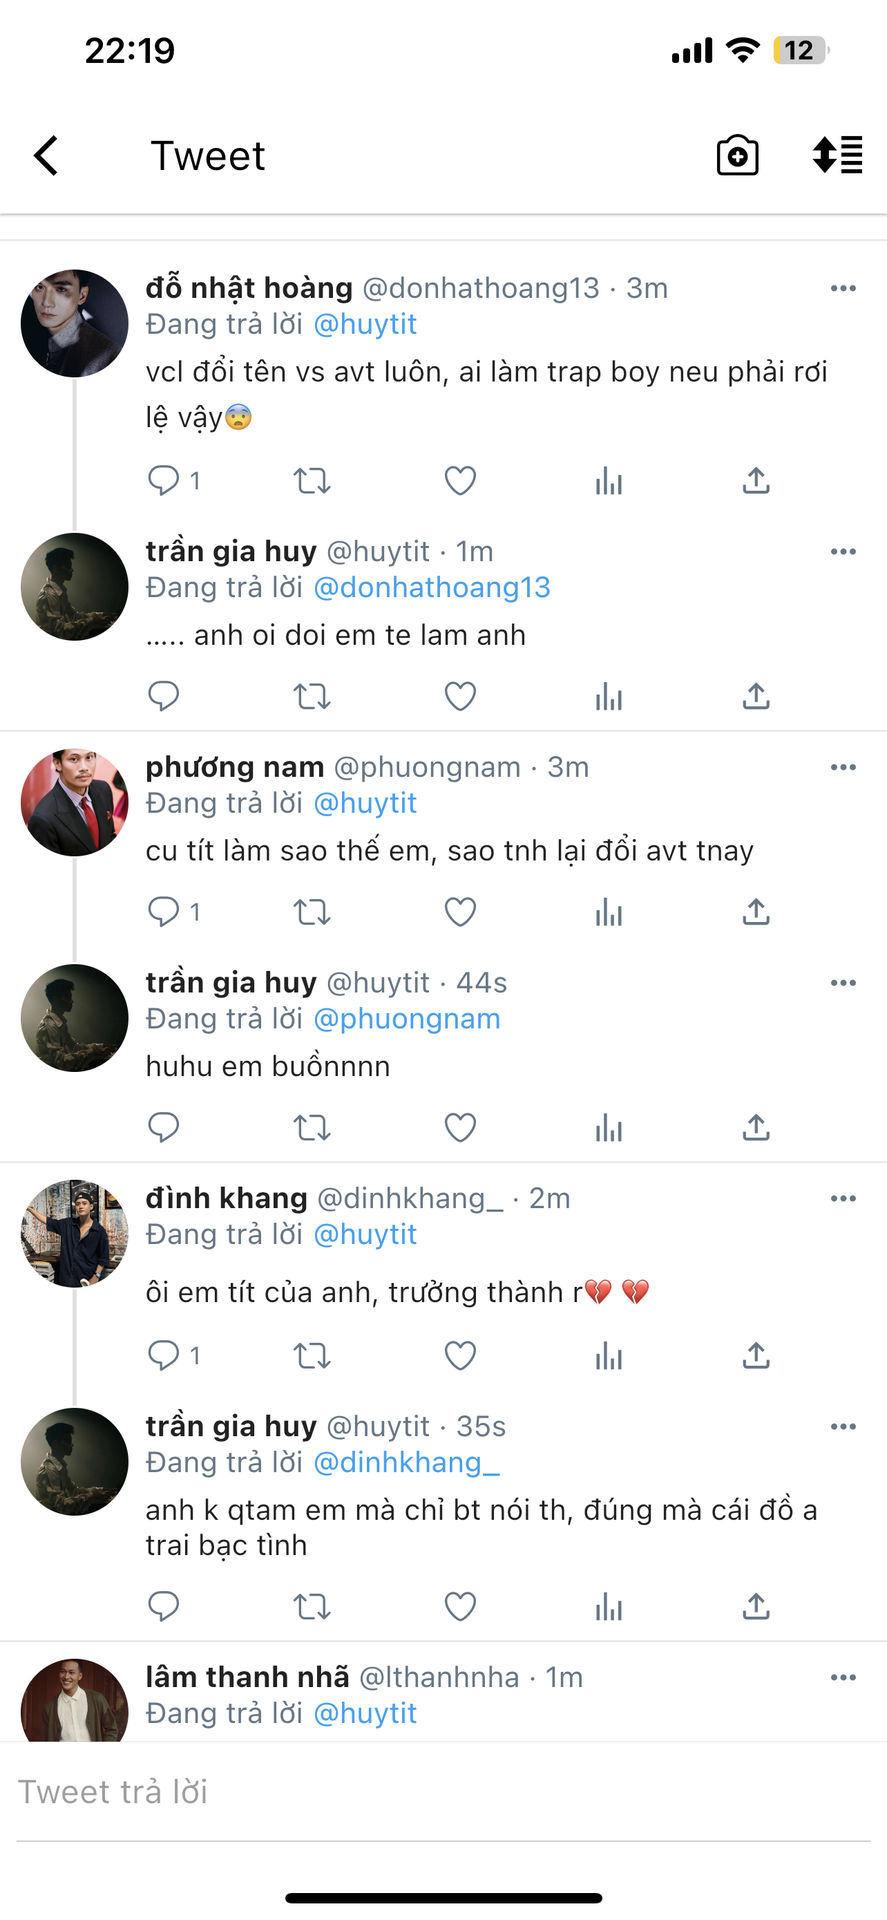The width and height of the screenshot is (887, 1920).
Task: Open the @phuongnam mention link
Action: tap(407, 1019)
